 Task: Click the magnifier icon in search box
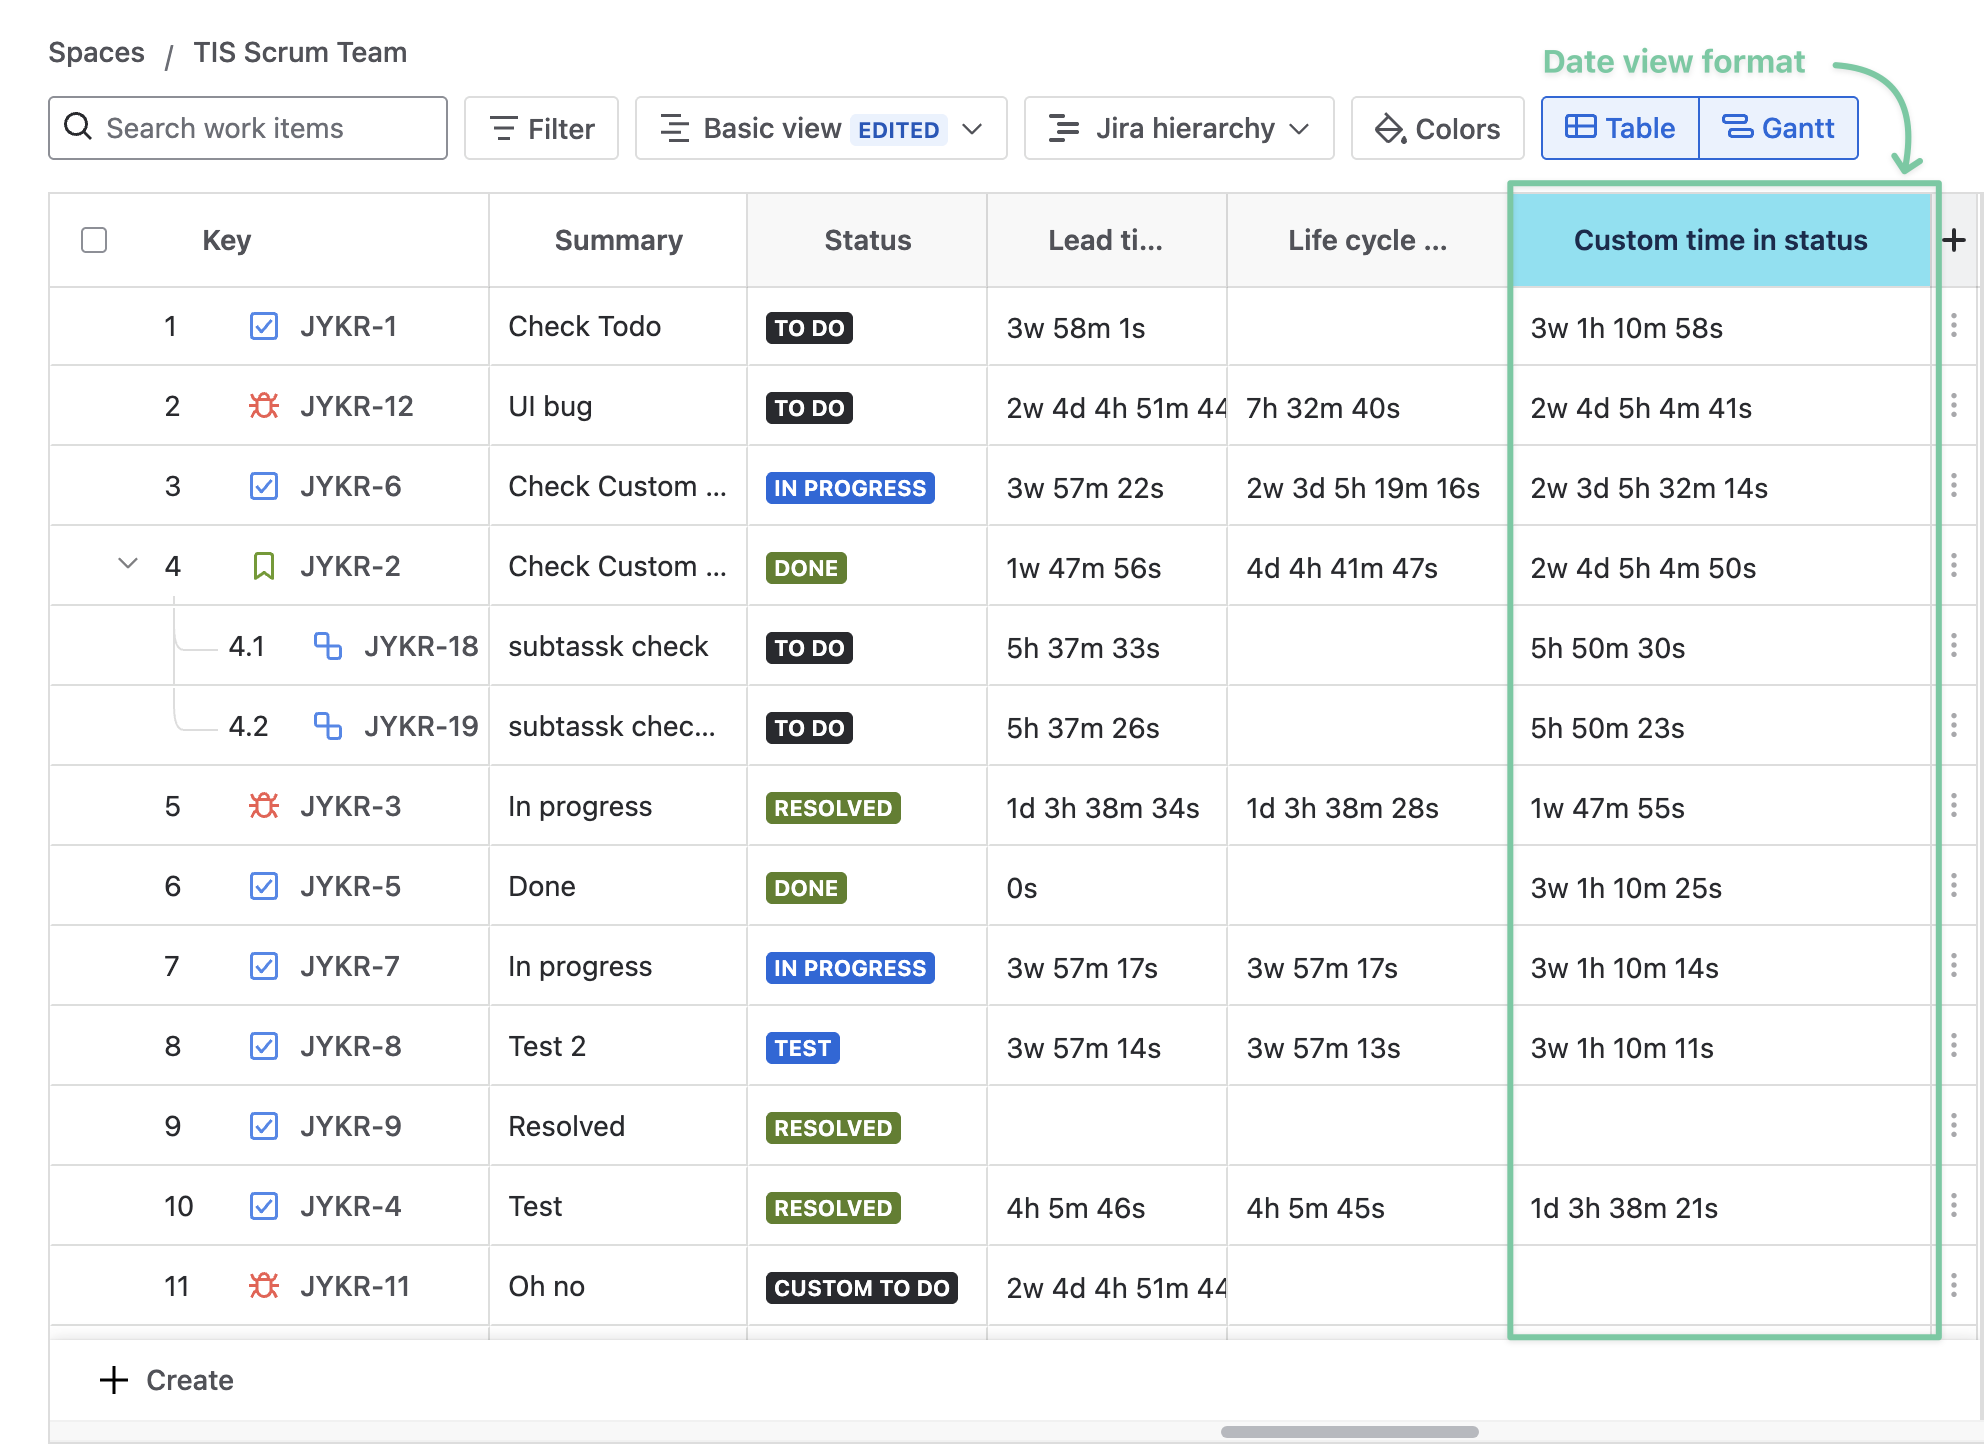(x=78, y=127)
